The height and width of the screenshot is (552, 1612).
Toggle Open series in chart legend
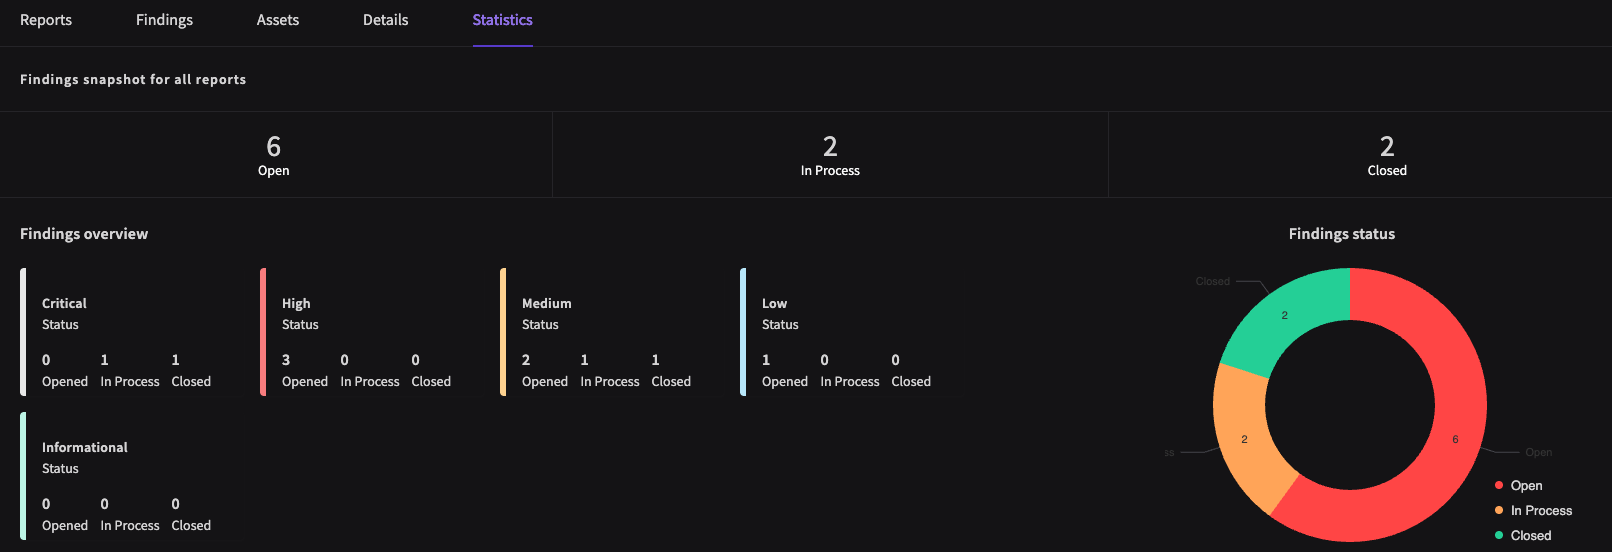1525,486
